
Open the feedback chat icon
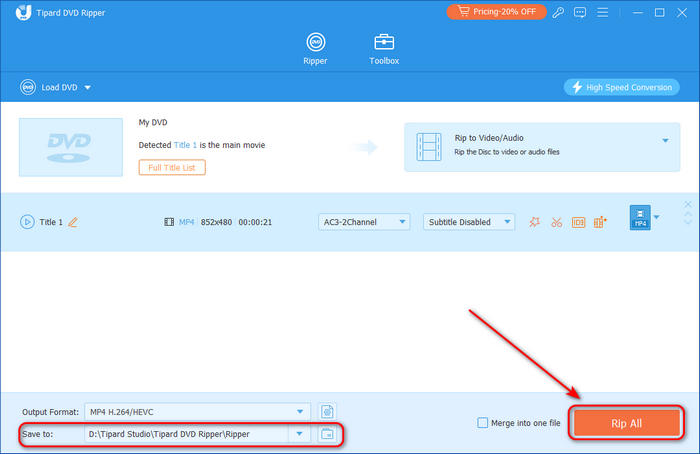[580, 12]
